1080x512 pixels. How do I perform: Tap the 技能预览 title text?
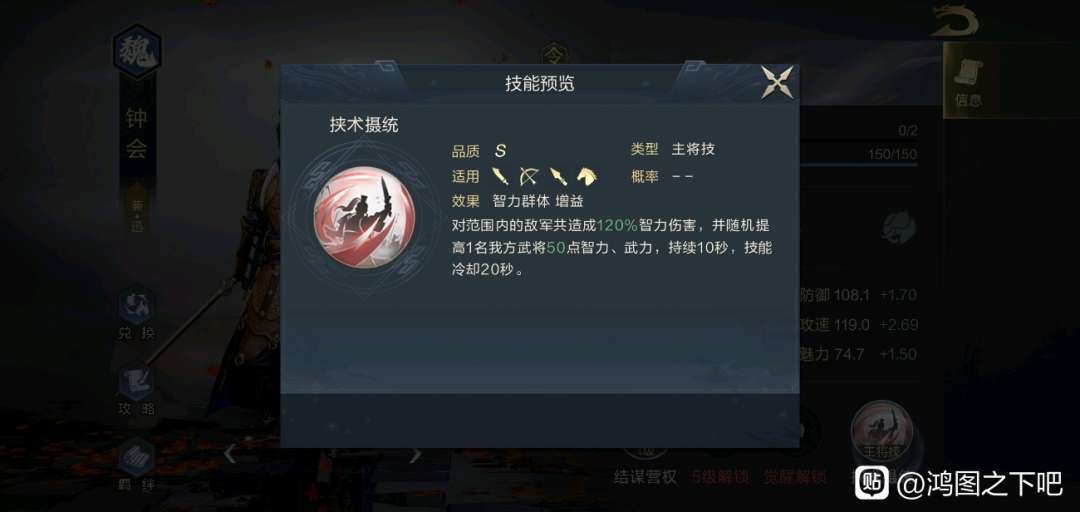point(539,84)
